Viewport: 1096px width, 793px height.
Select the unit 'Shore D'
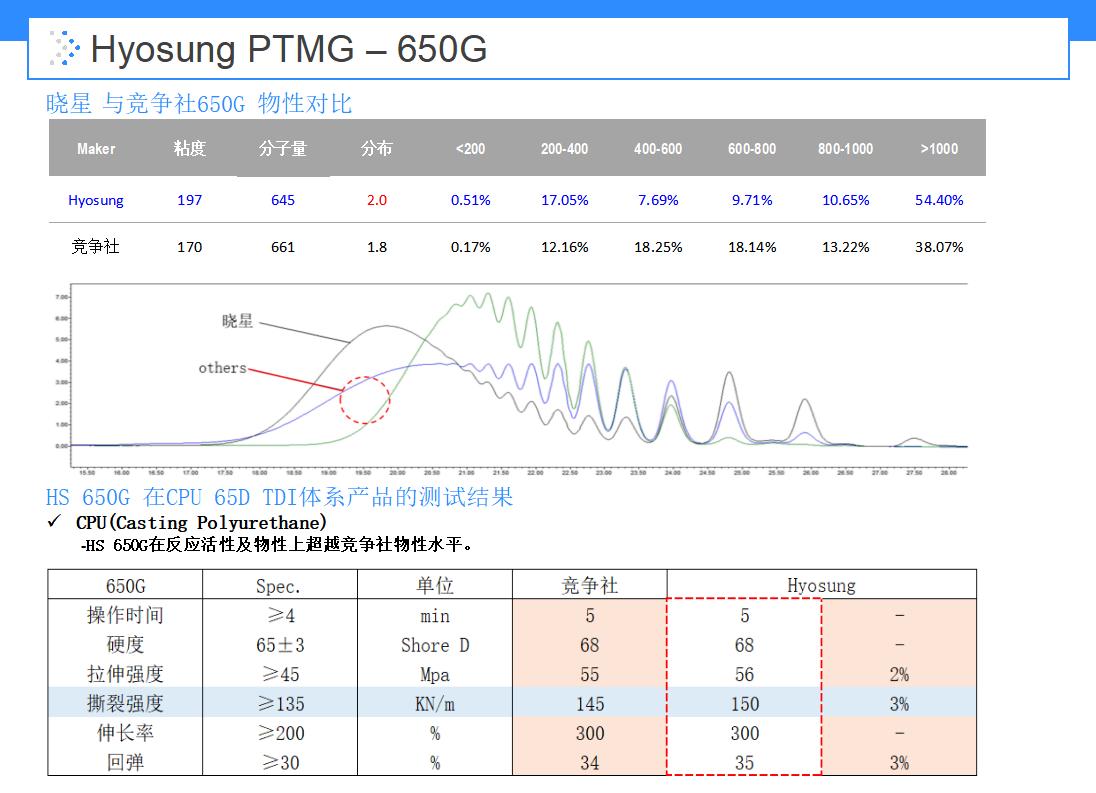click(435, 645)
